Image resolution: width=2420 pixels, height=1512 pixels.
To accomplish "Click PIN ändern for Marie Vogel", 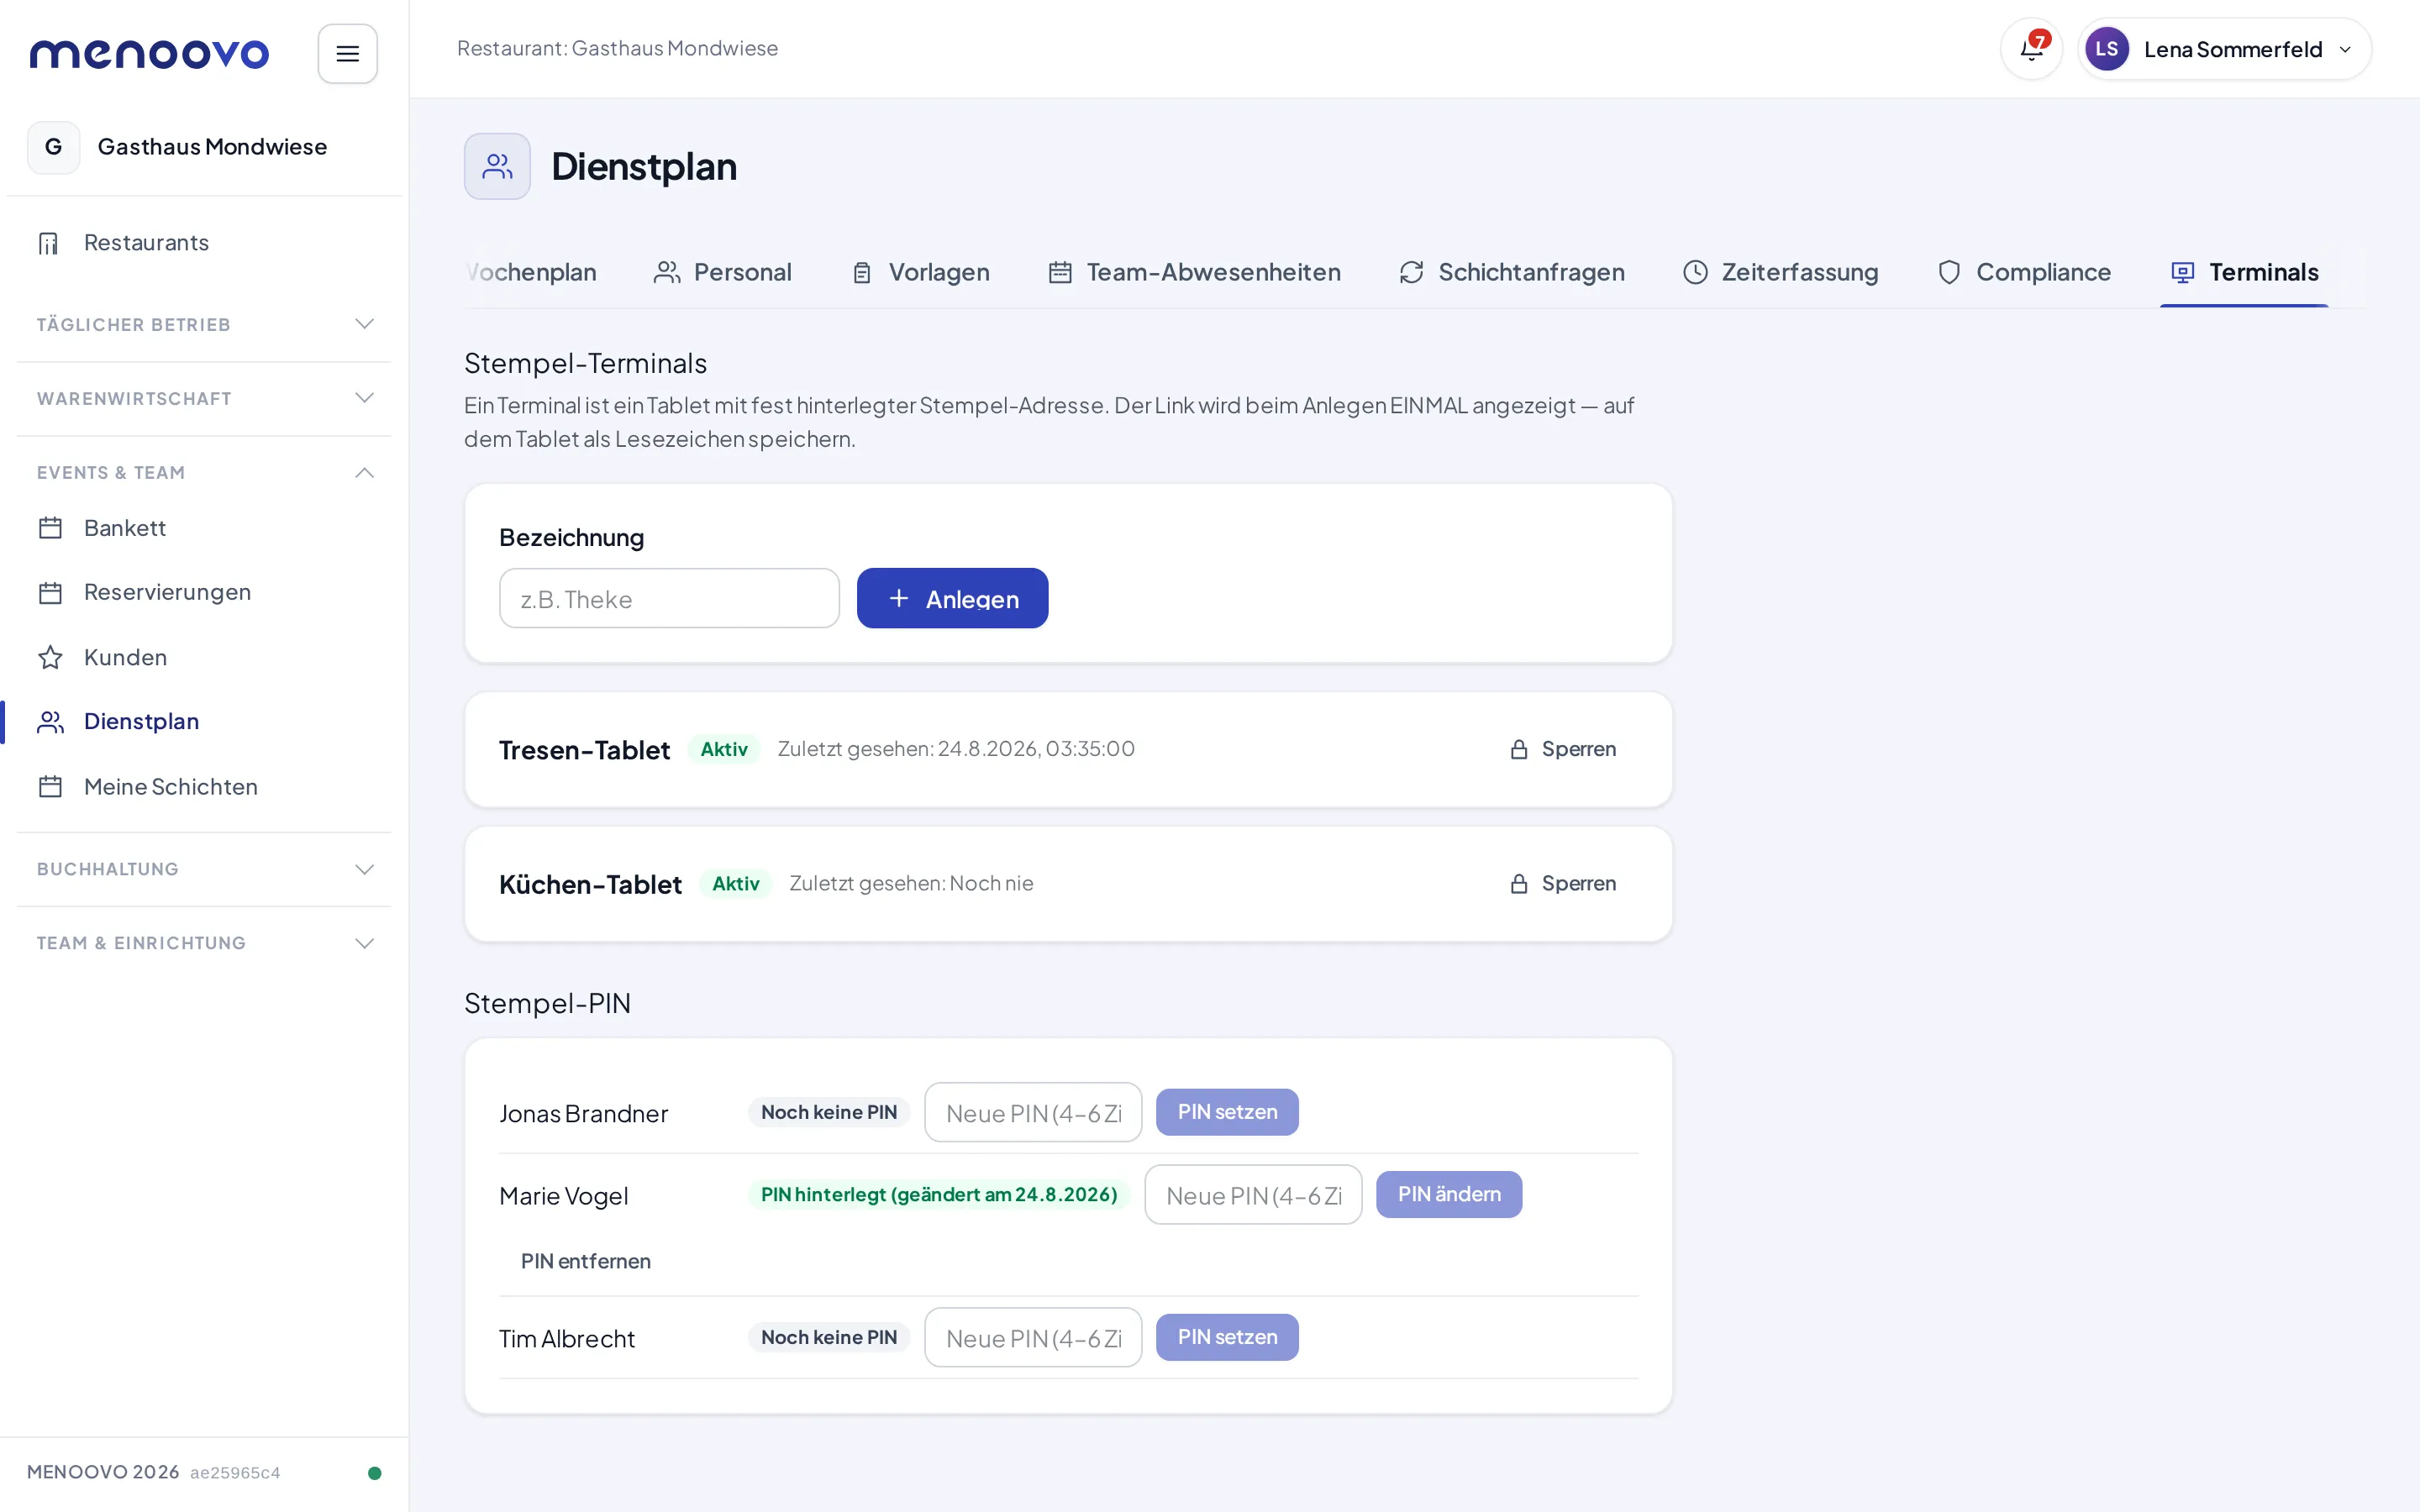I will coord(1449,1194).
